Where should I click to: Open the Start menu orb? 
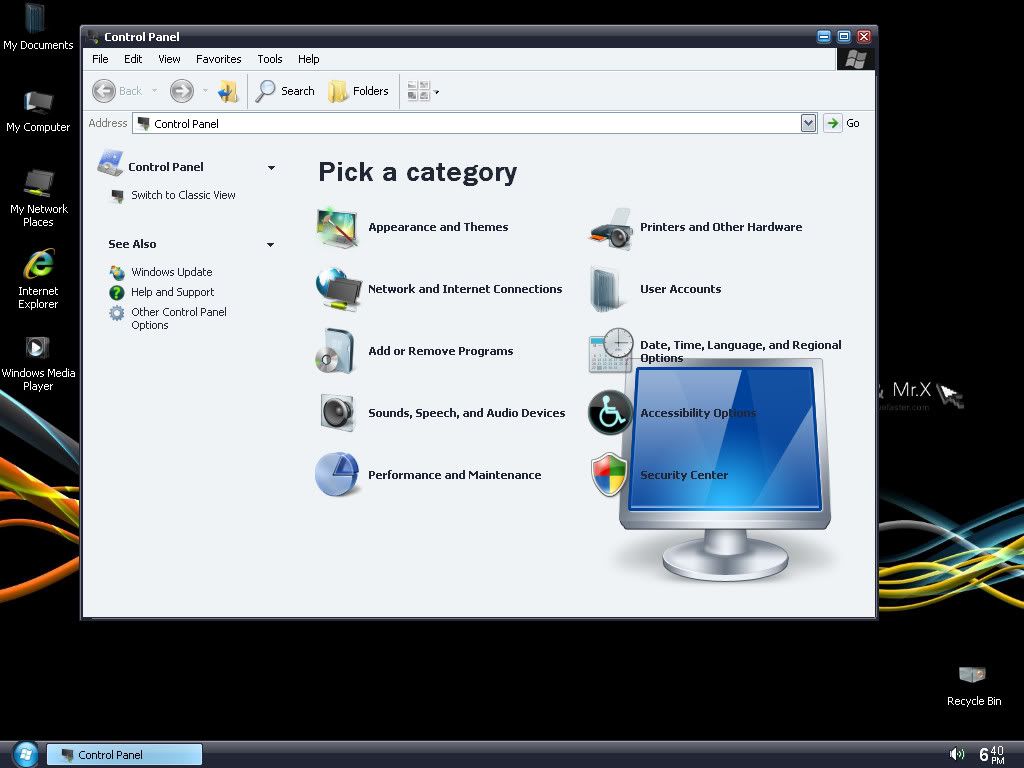pos(25,754)
